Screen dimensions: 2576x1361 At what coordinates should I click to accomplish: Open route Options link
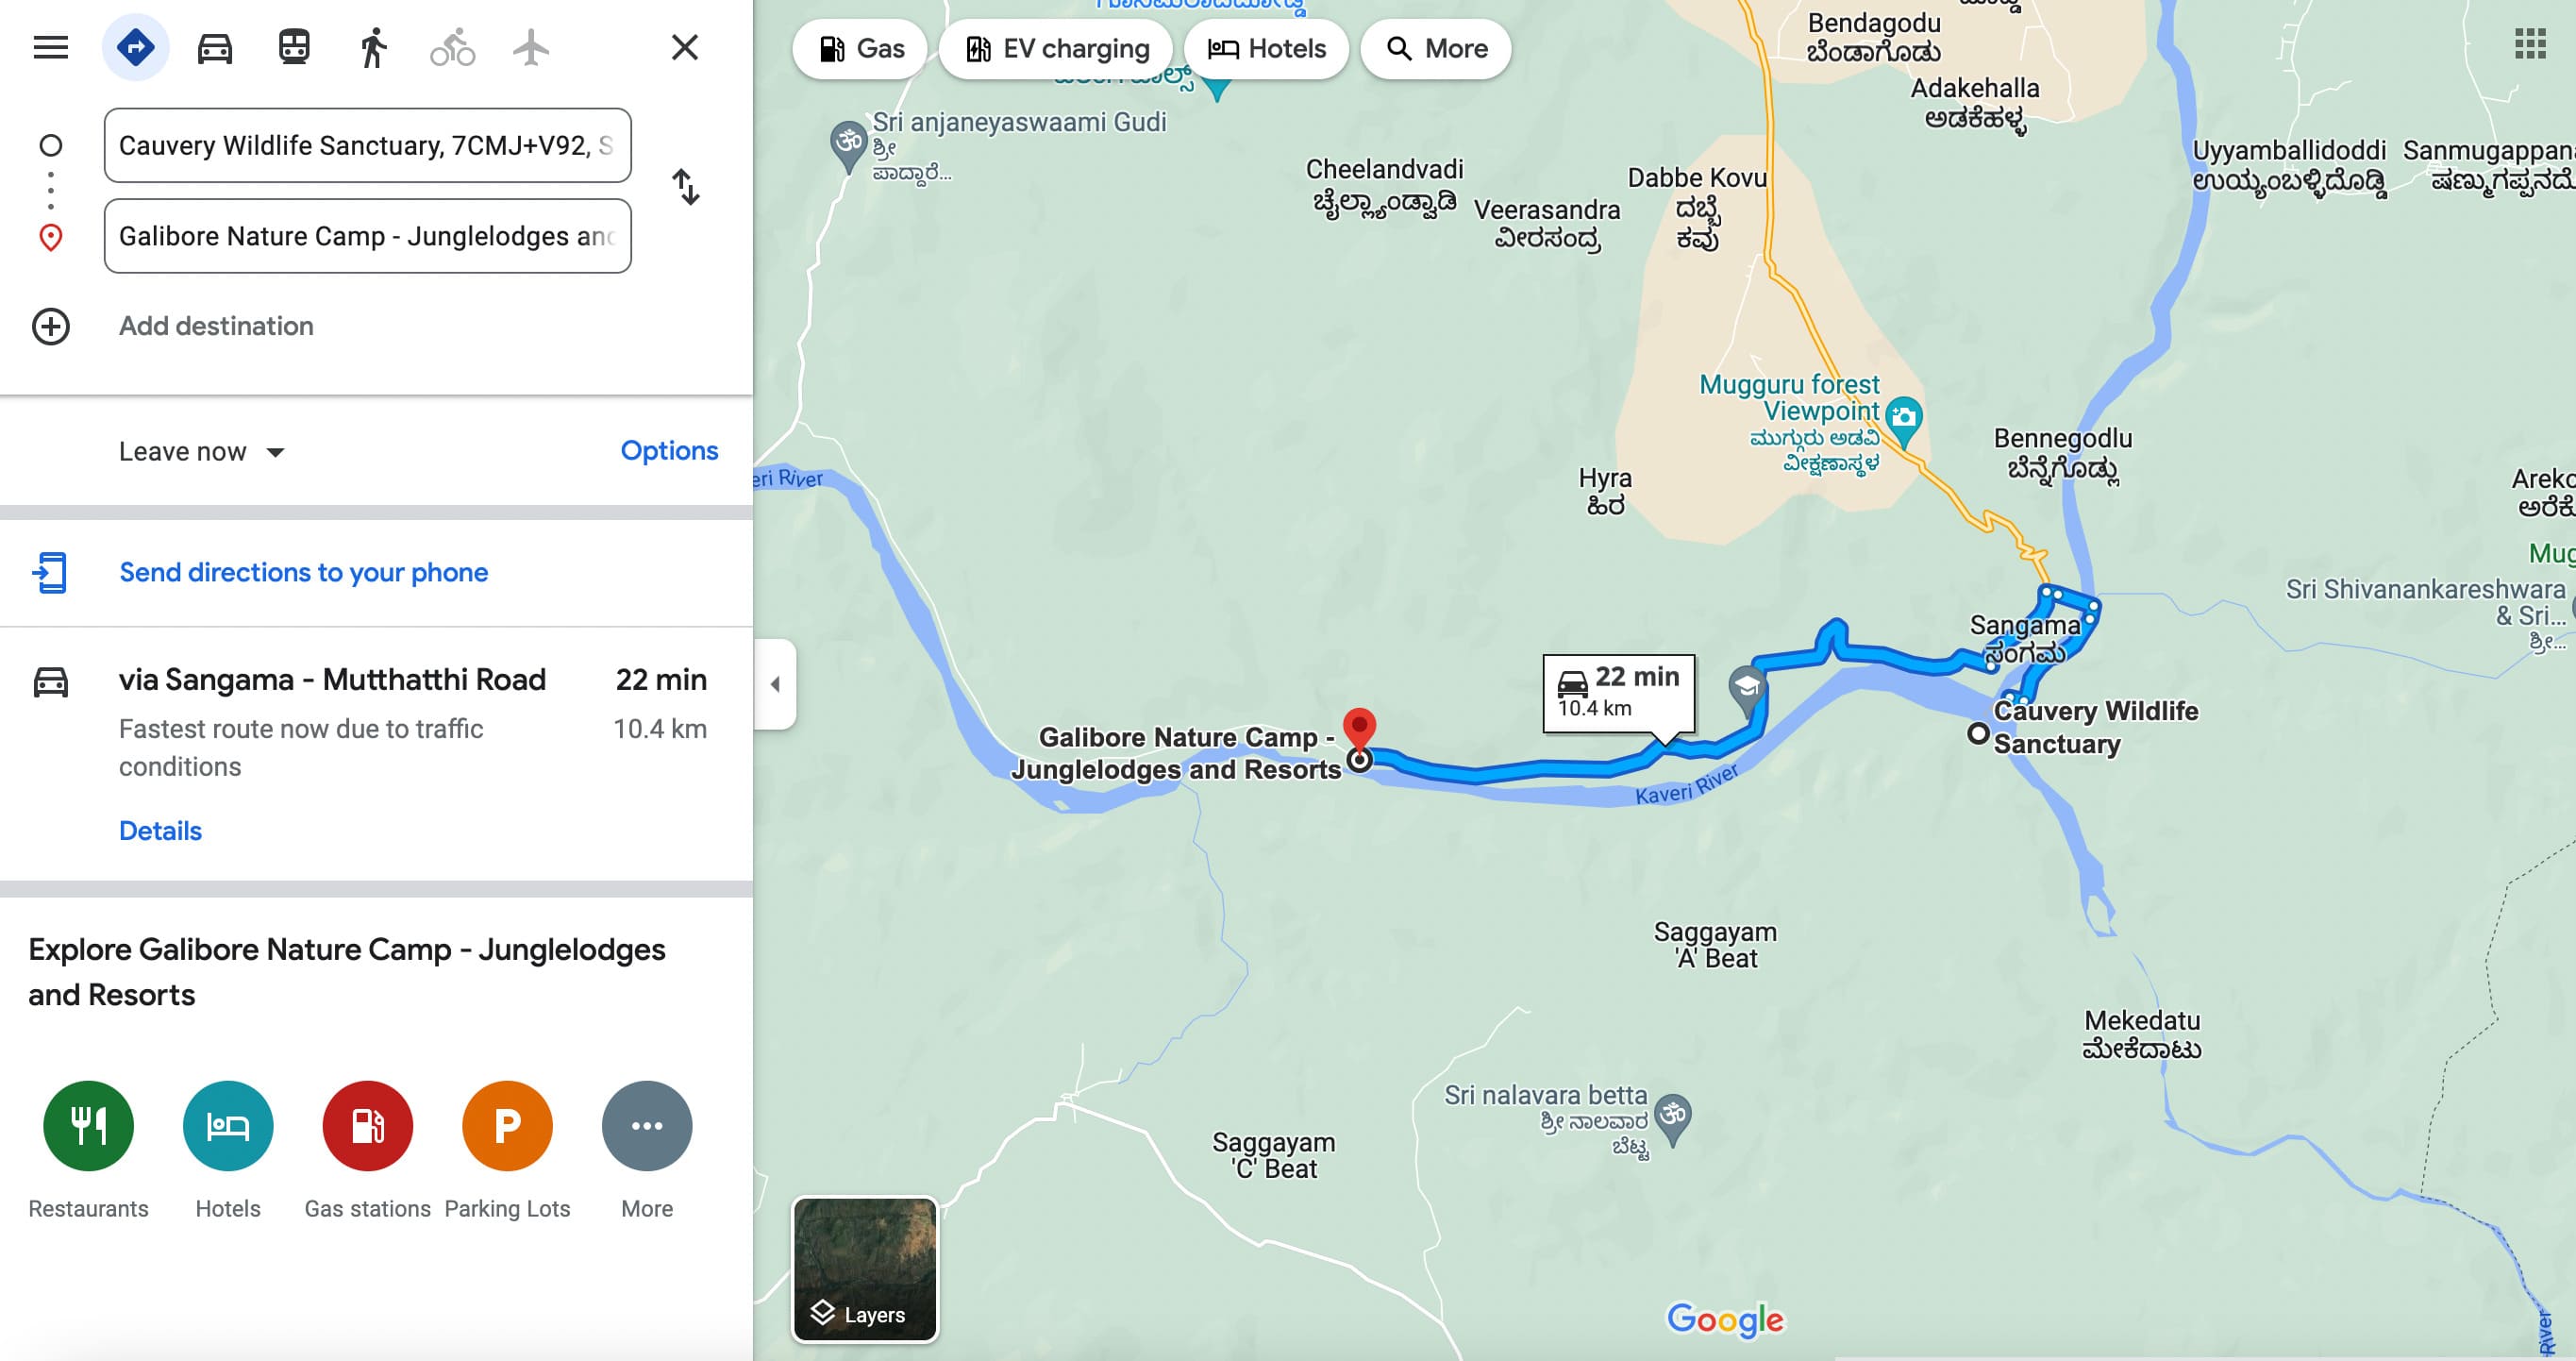[x=669, y=451]
